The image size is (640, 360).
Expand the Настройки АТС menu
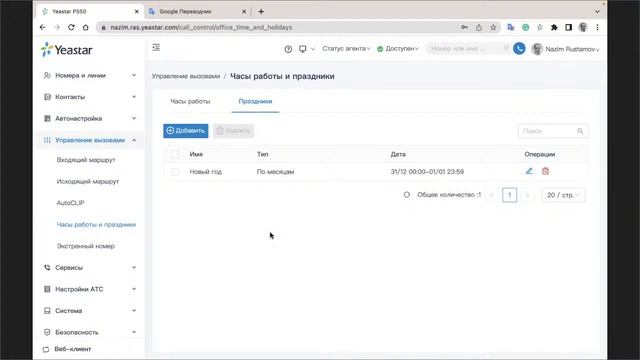[x=90, y=289]
